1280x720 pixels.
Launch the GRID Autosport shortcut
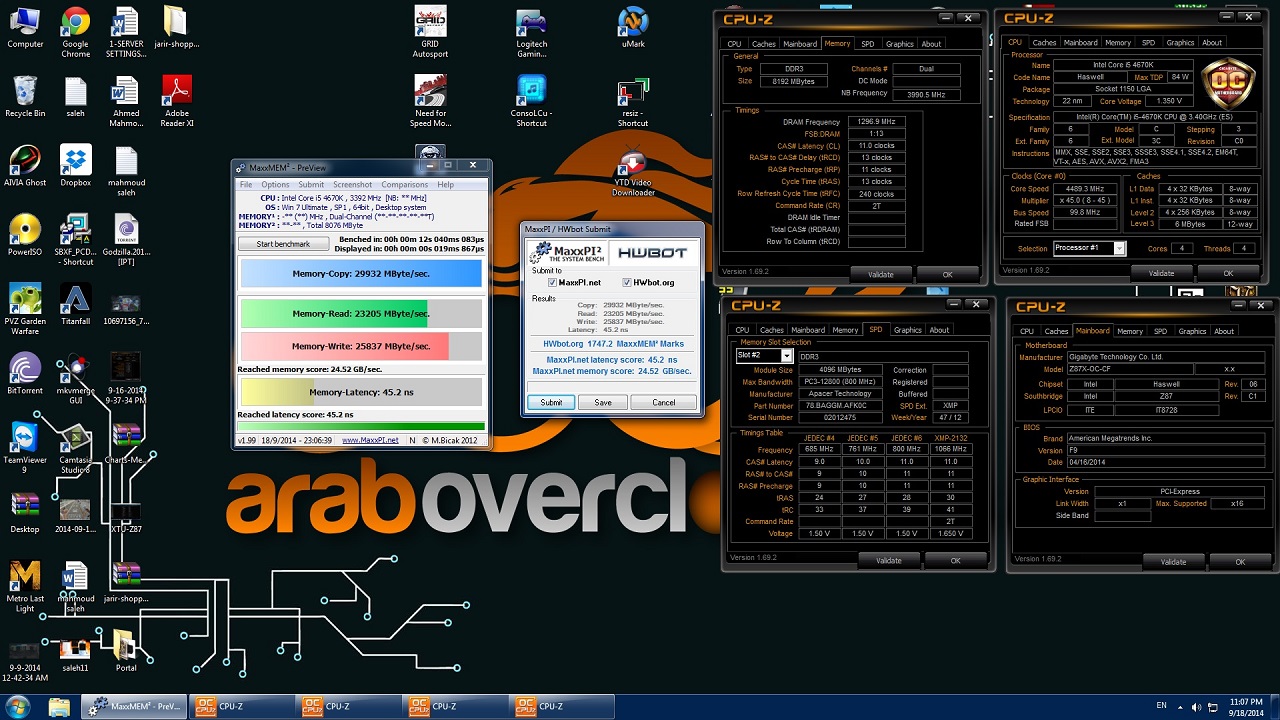pyautogui.click(x=430, y=24)
